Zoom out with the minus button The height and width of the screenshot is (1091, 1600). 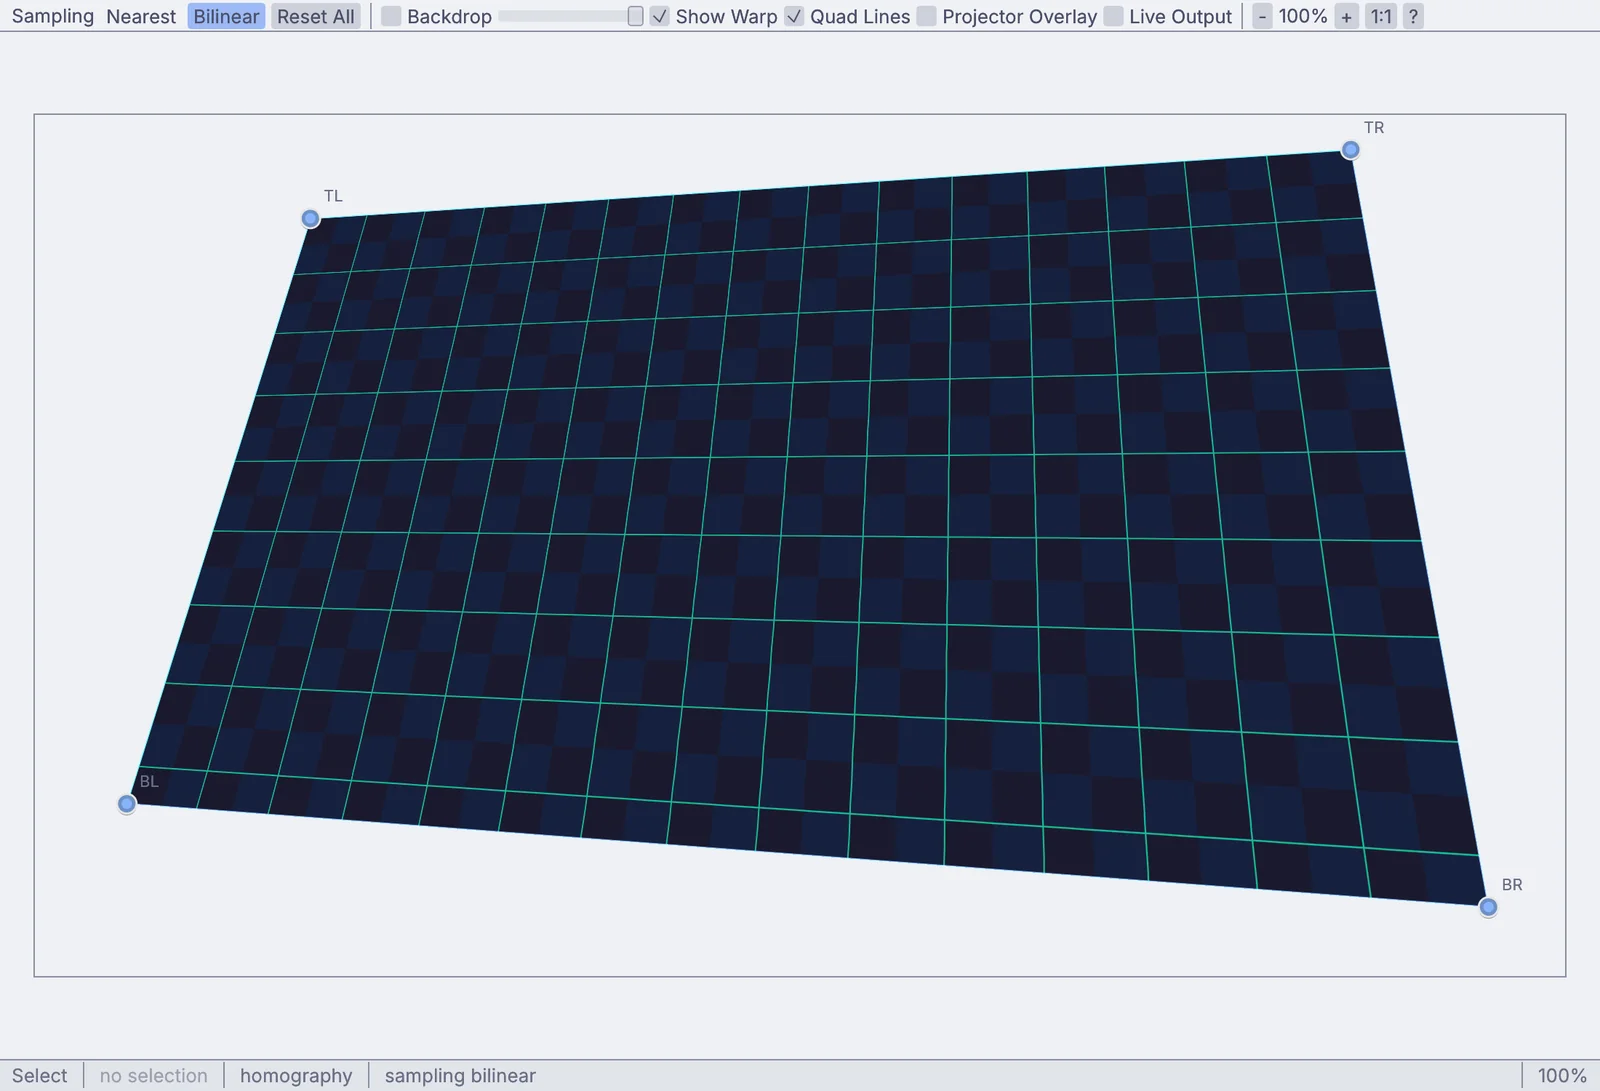1262,16
